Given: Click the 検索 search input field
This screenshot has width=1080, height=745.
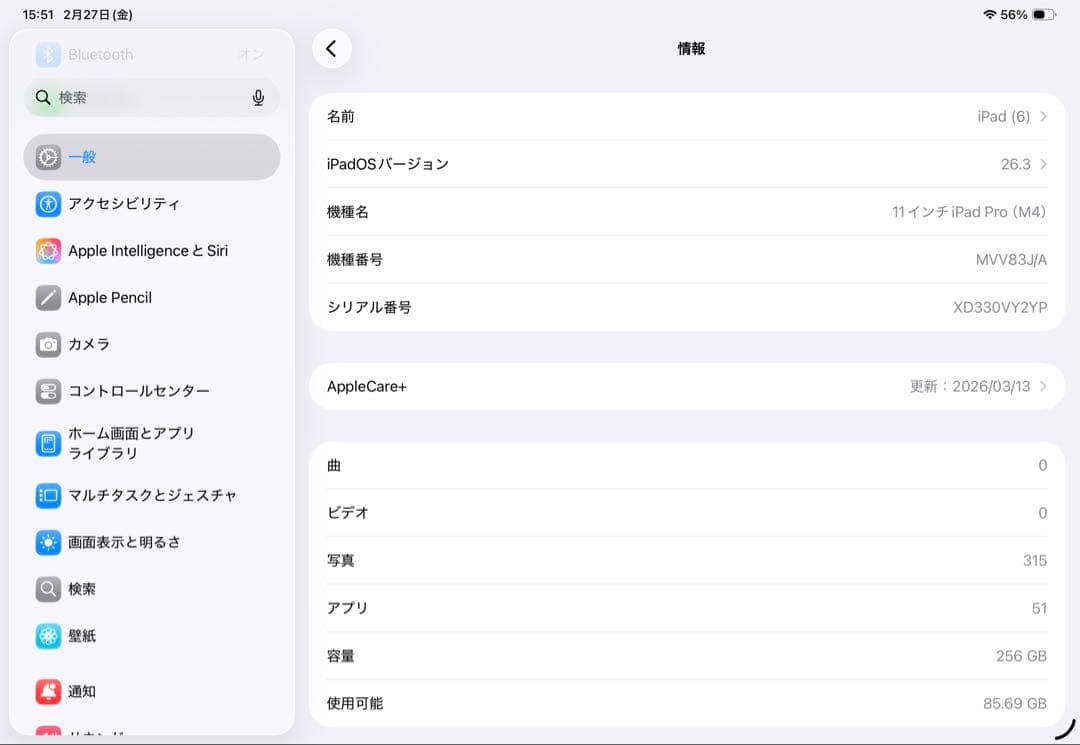Looking at the screenshot, I should pos(152,98).
